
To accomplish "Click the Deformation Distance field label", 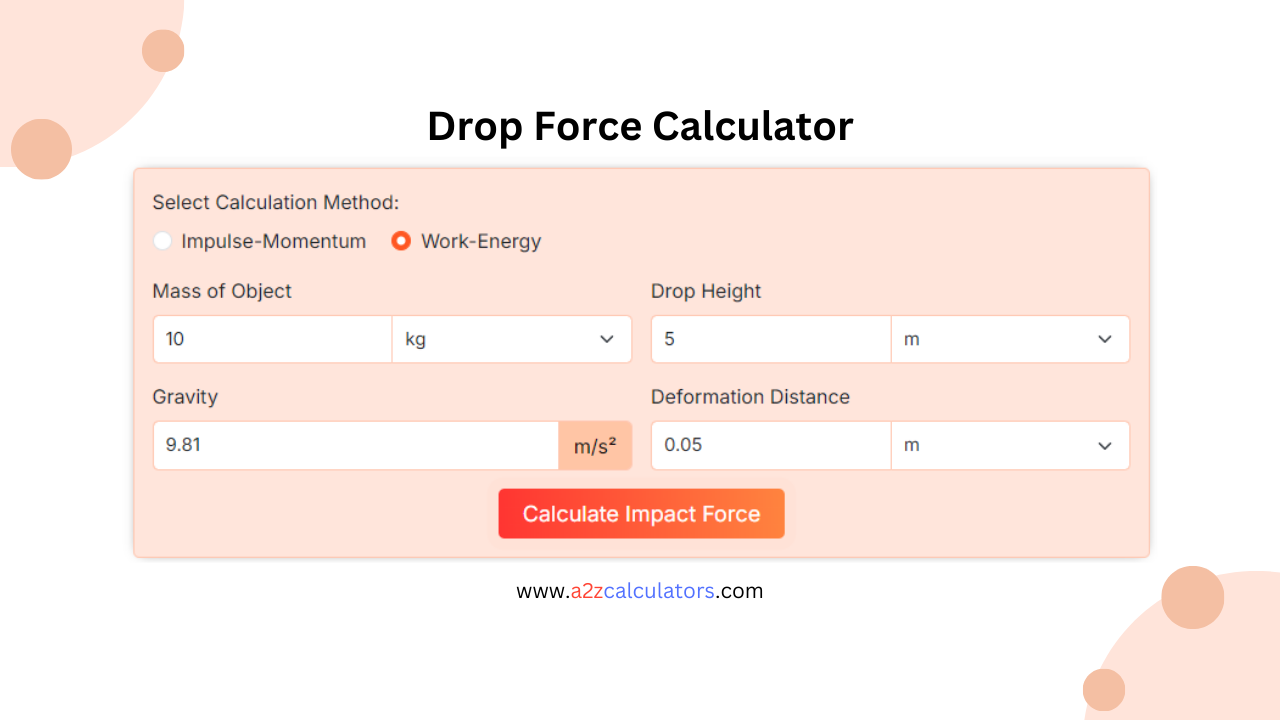I will pos(751,397).
